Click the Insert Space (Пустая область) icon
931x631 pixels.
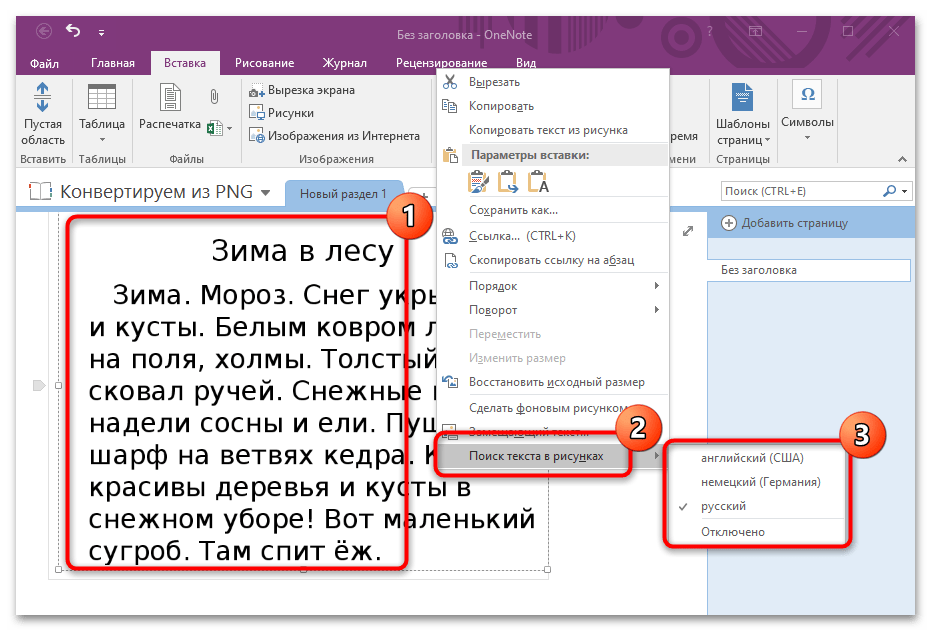tap(43, 100)
